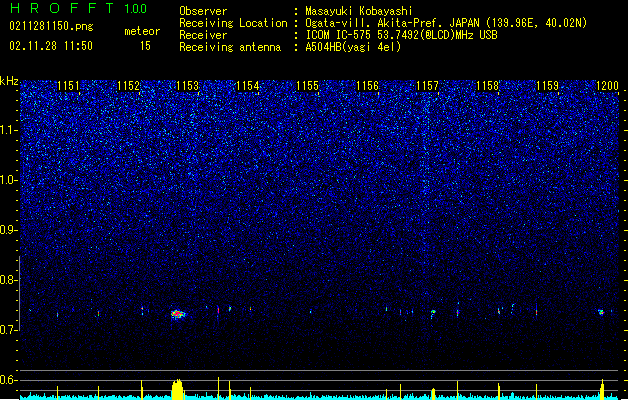Click the Ogata-vill. Akita-Pref. JAPAN location text
The height and width of the screenshot is (400, 629).
(446, 23)
